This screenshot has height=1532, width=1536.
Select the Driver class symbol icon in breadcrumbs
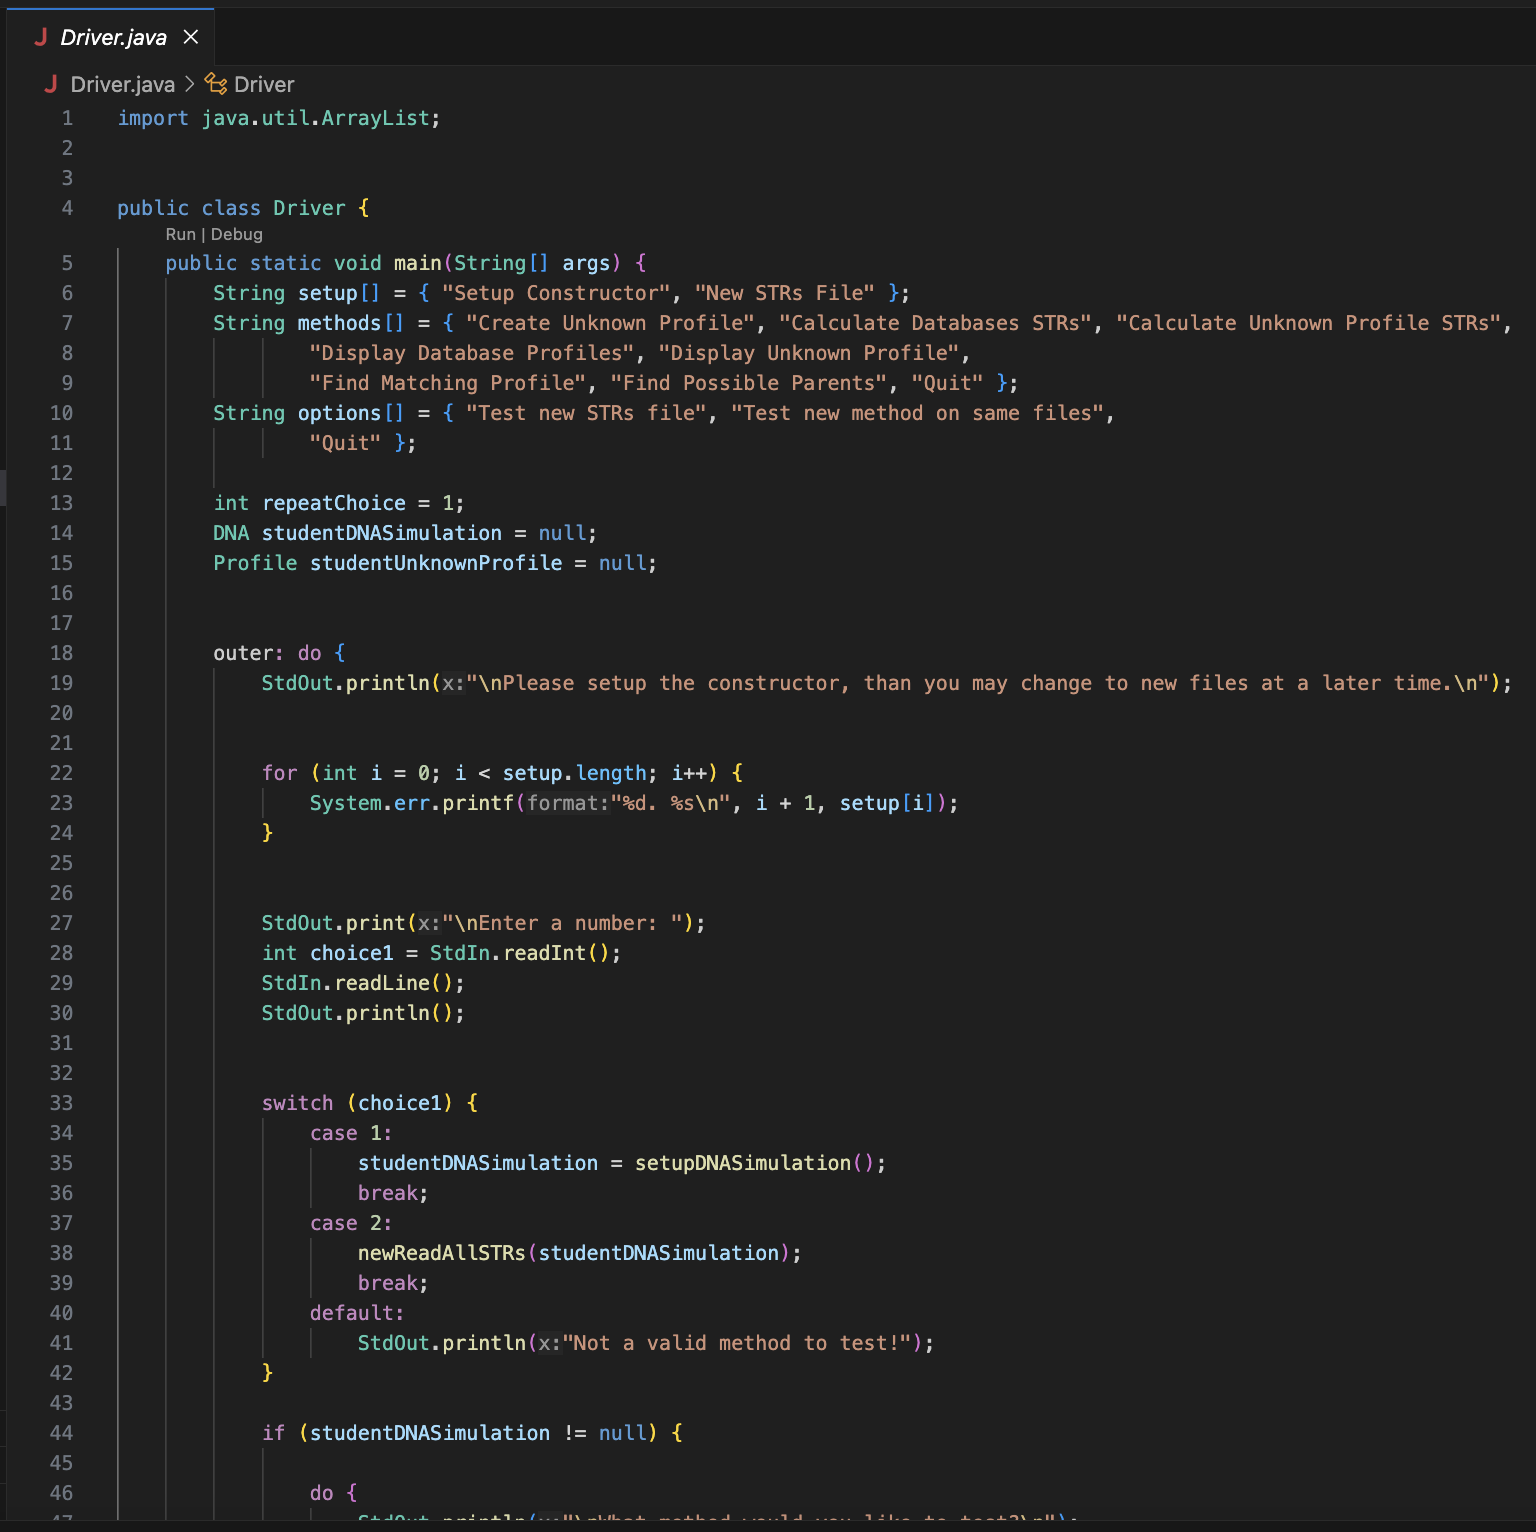click(215, 84)
